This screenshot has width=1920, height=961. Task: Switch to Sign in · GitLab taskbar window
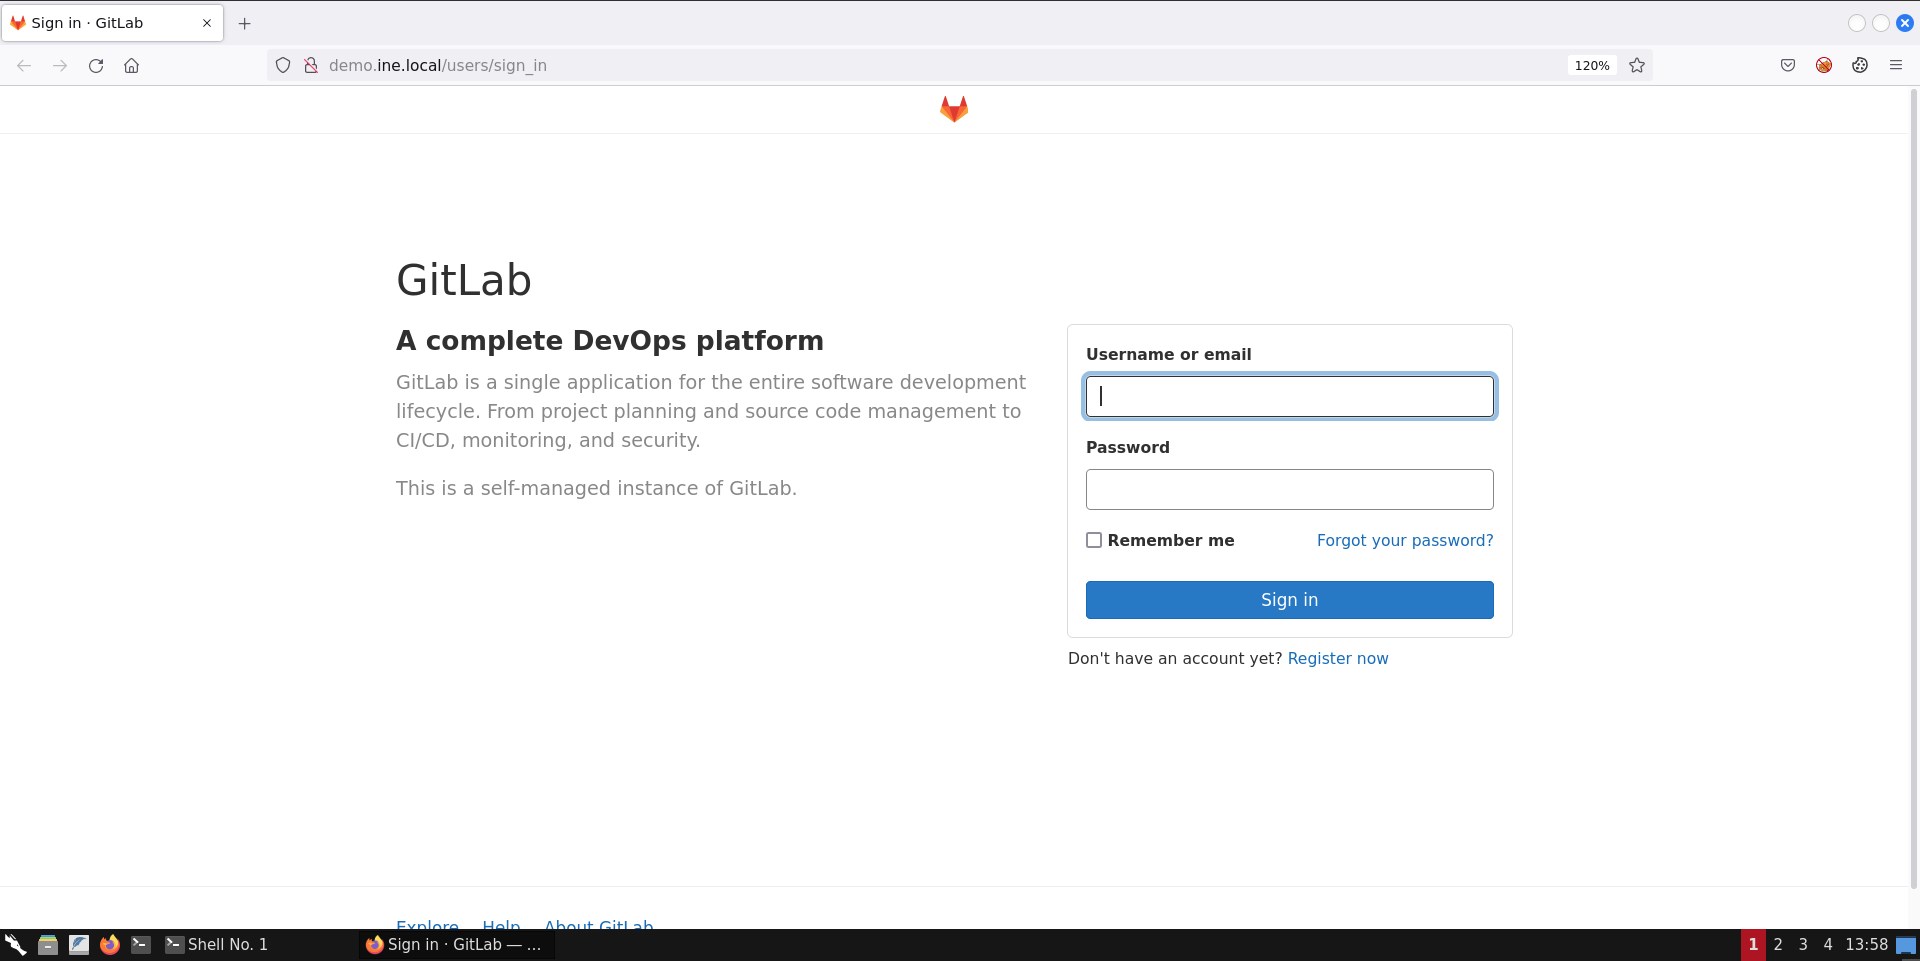point(456,944)
